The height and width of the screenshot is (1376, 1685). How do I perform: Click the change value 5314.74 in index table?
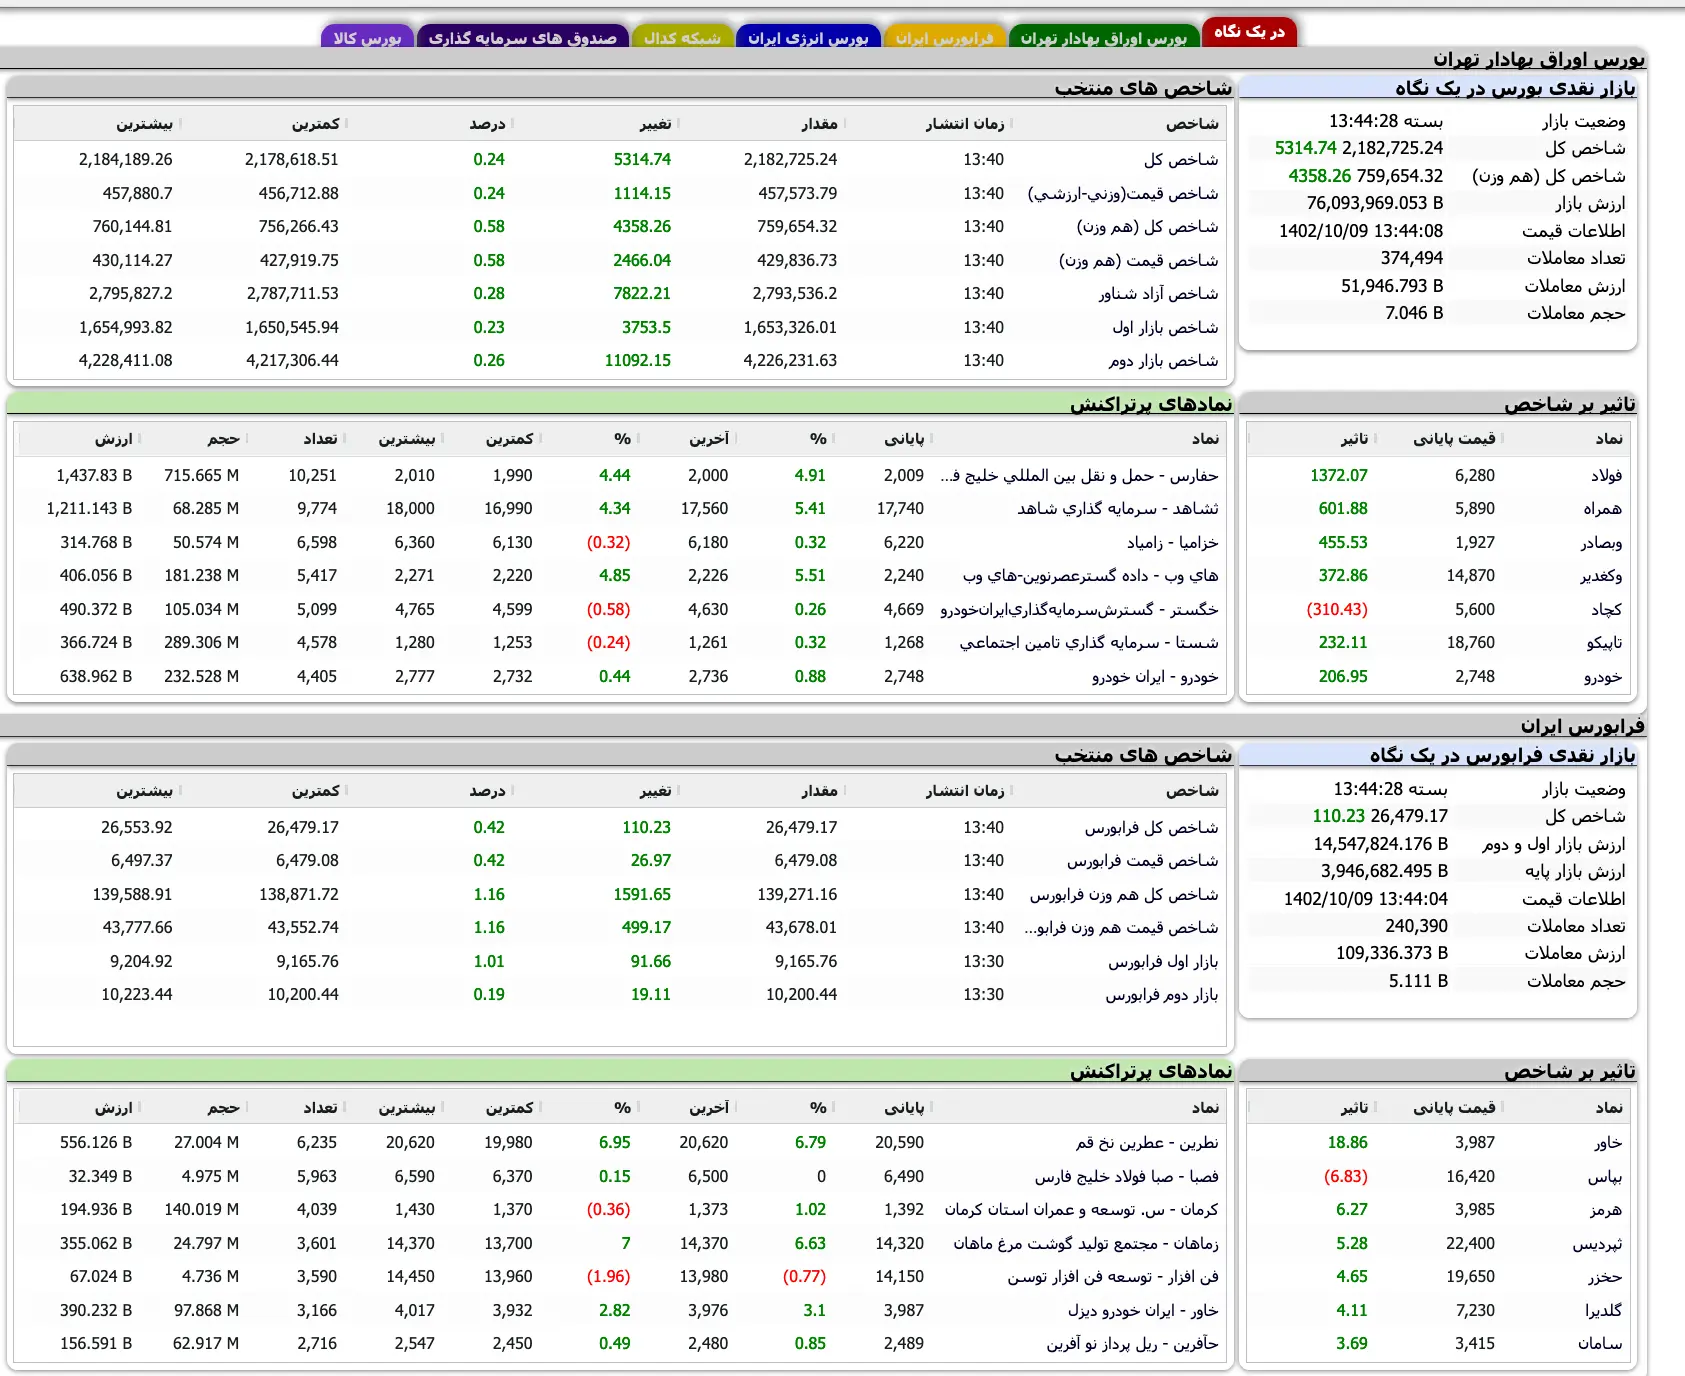point(642,160)
